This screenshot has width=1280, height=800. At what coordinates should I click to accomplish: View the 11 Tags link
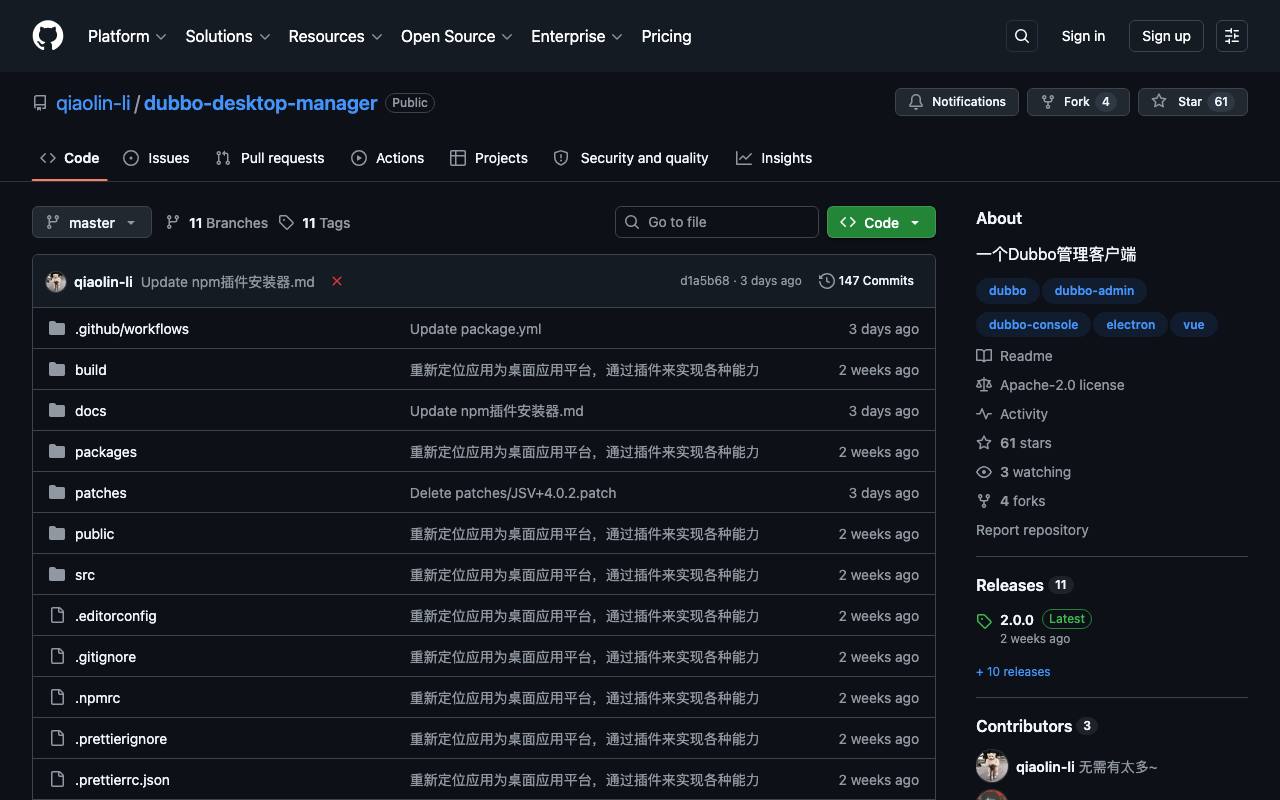pos(315,222)
